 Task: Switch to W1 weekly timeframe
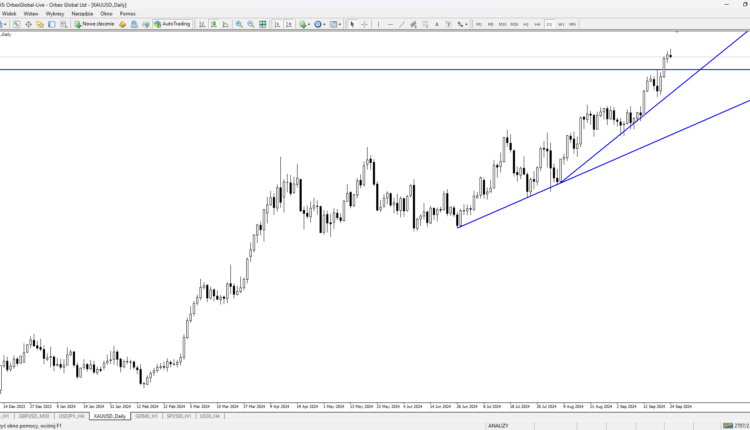[561, 24]
